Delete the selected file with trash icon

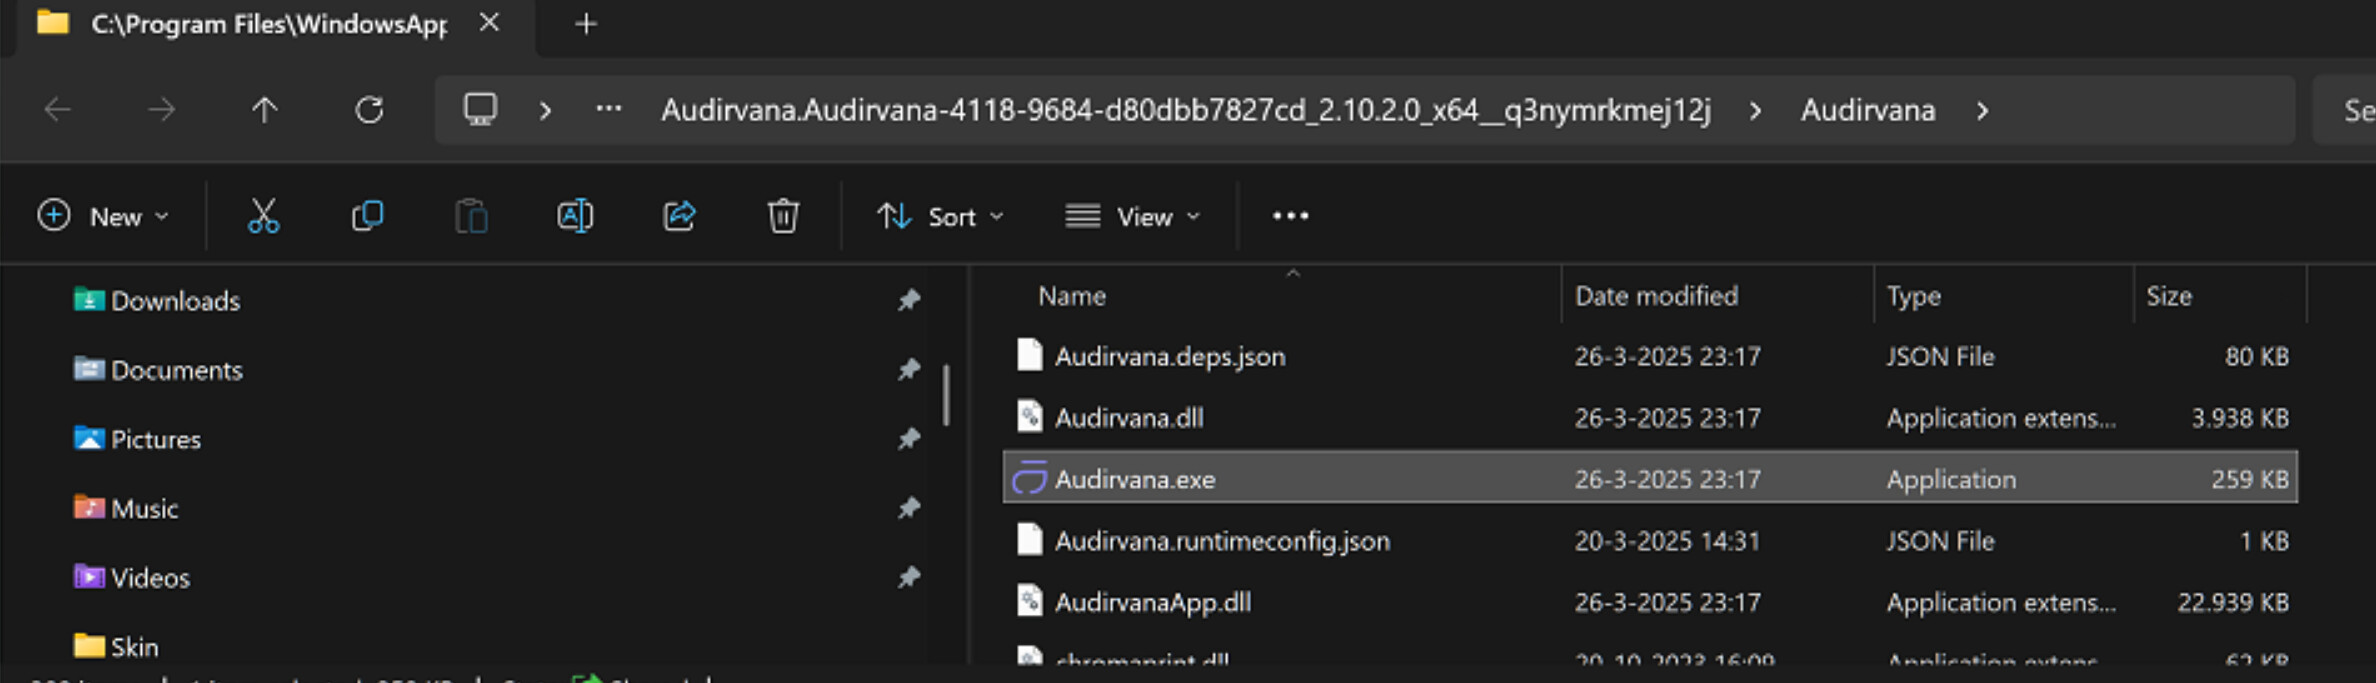[783, 216]
